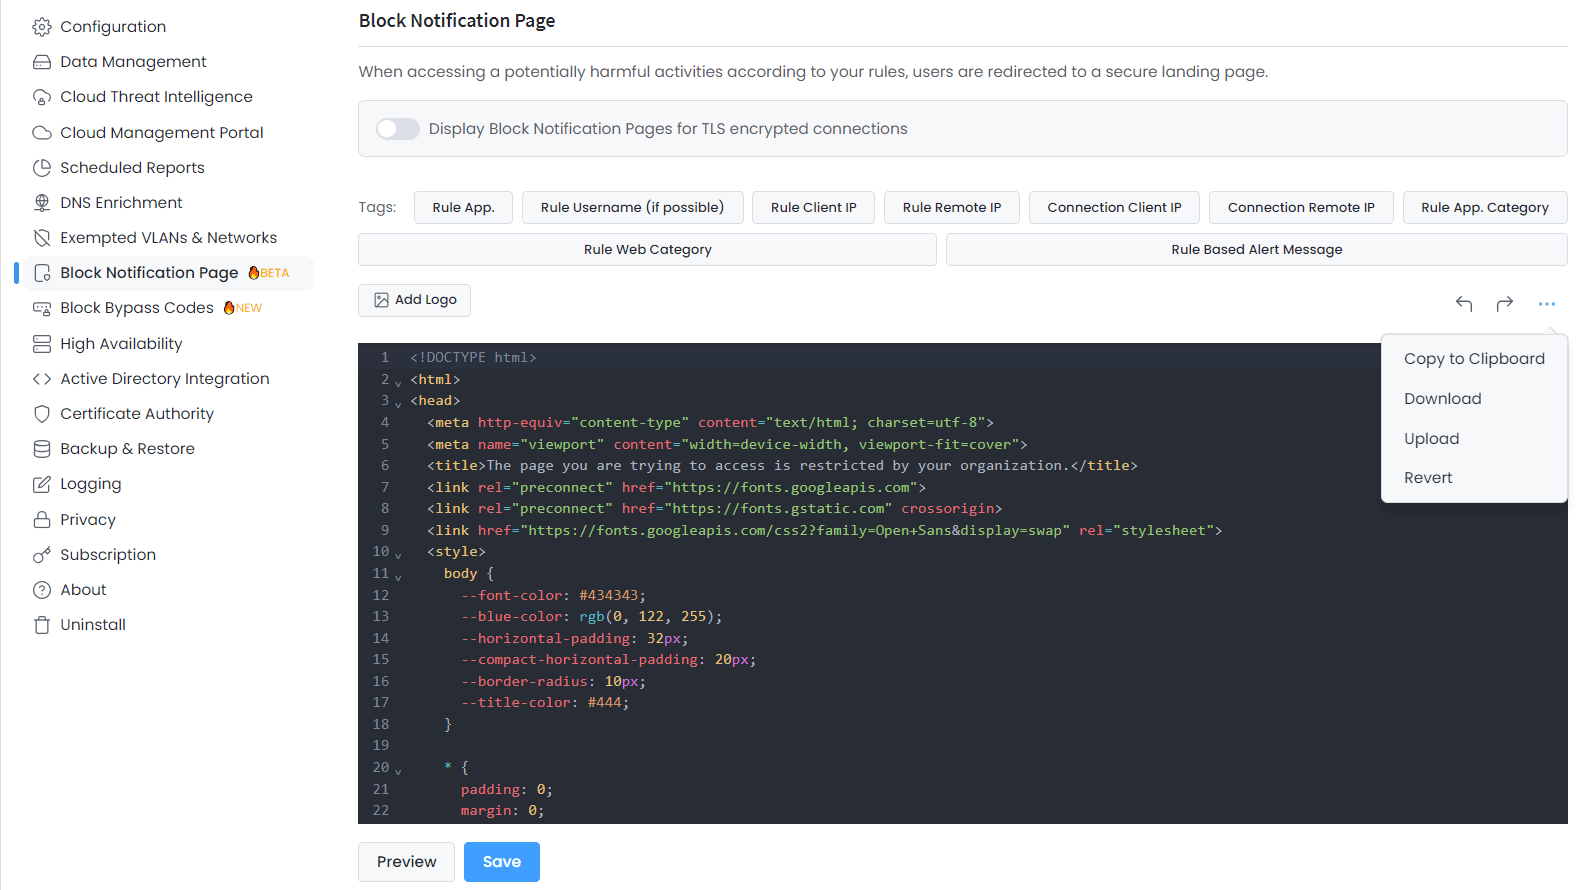
Task: Go to Scheduled Reports section
Action: point(132,168)
